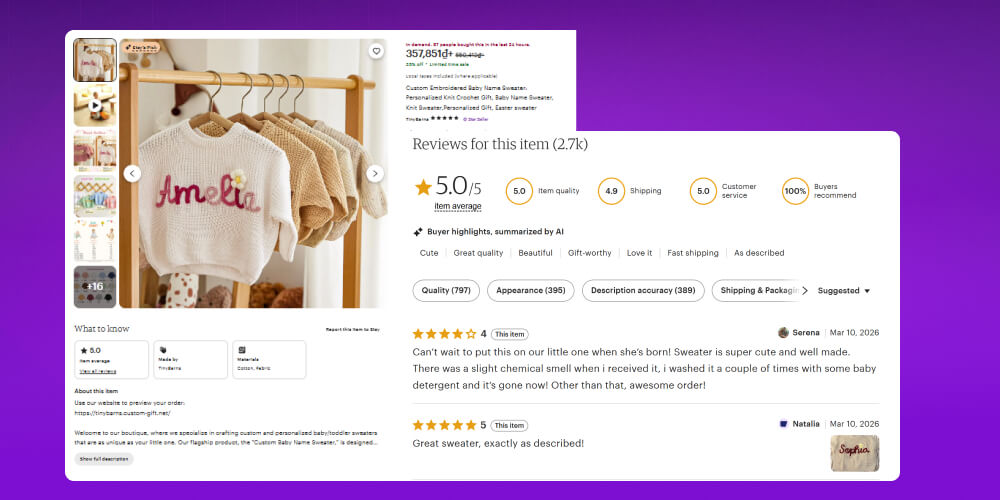Open the Suggested sort dropdown

pos(844,291)
